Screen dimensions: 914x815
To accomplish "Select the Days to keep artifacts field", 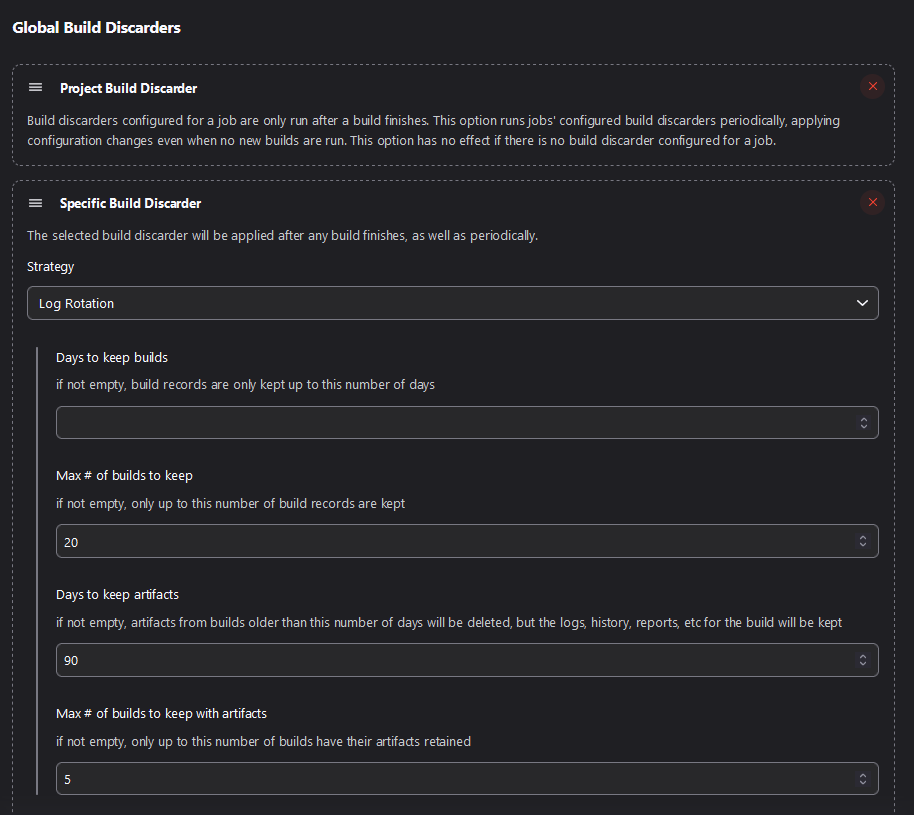I will click(450, 660).
